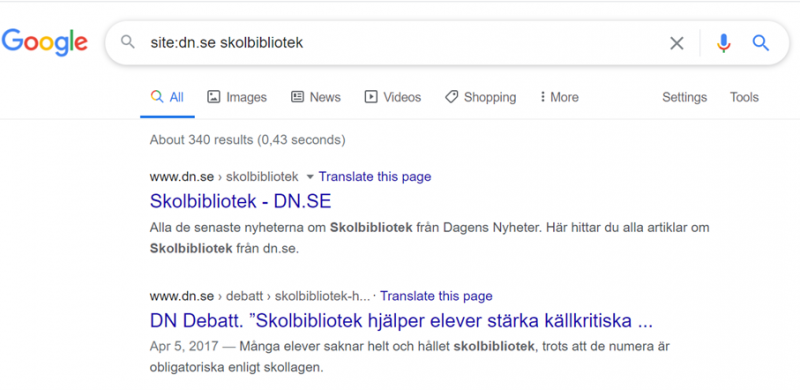Expand the More options menu
This screenshot has width=800, height=390.
coord(559,97)
